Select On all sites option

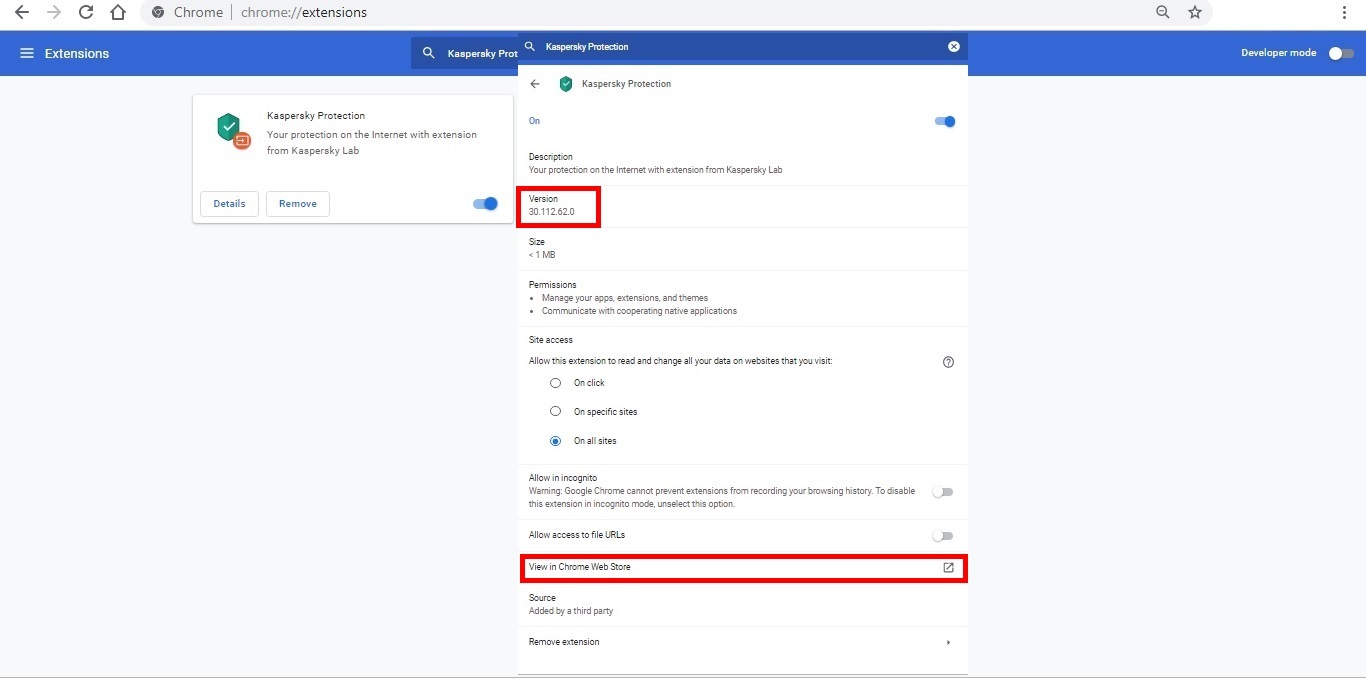click(556, 441)
